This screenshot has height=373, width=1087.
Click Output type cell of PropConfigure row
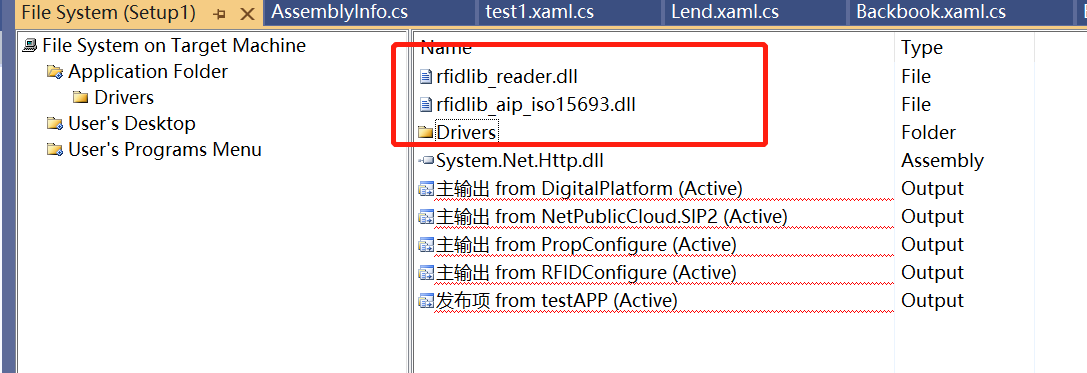tap(932, 245)
